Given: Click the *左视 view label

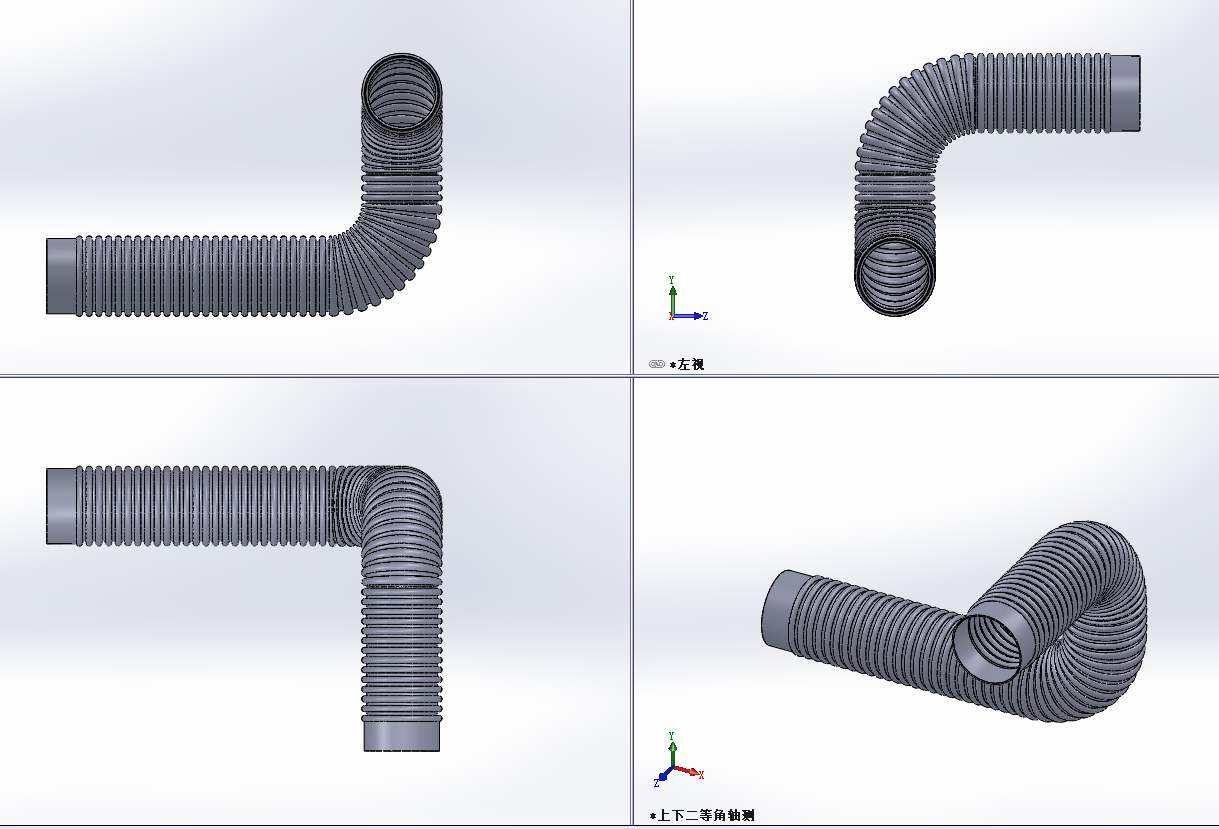Looking at the screenshot, I should point(687,364).
